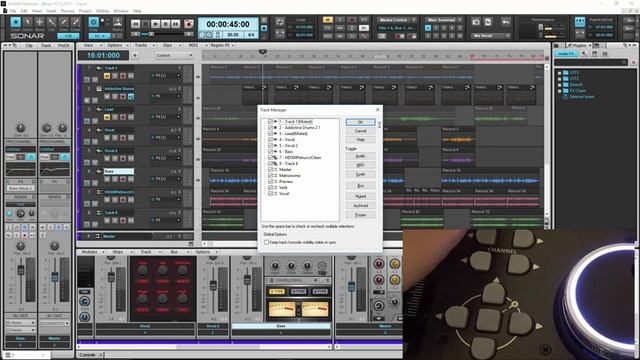This screenshot has width=640, height=360.
Task: Expand the FX Chain folder in browser
Action: point(560,91)
